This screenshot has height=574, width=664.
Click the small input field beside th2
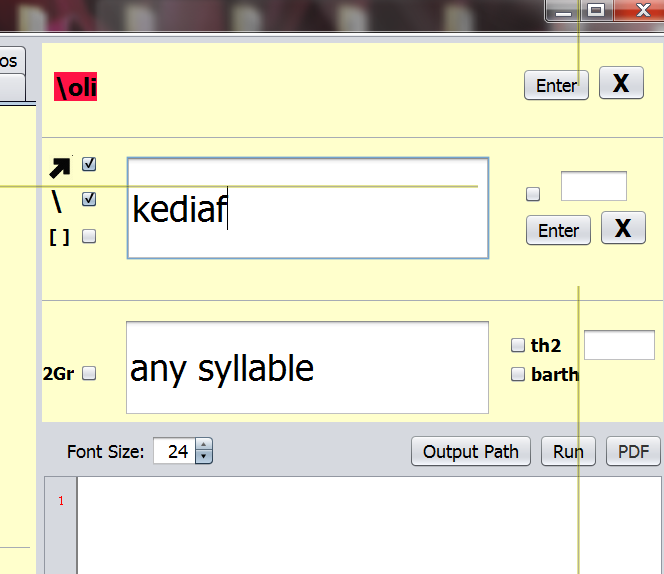point(618,345)
